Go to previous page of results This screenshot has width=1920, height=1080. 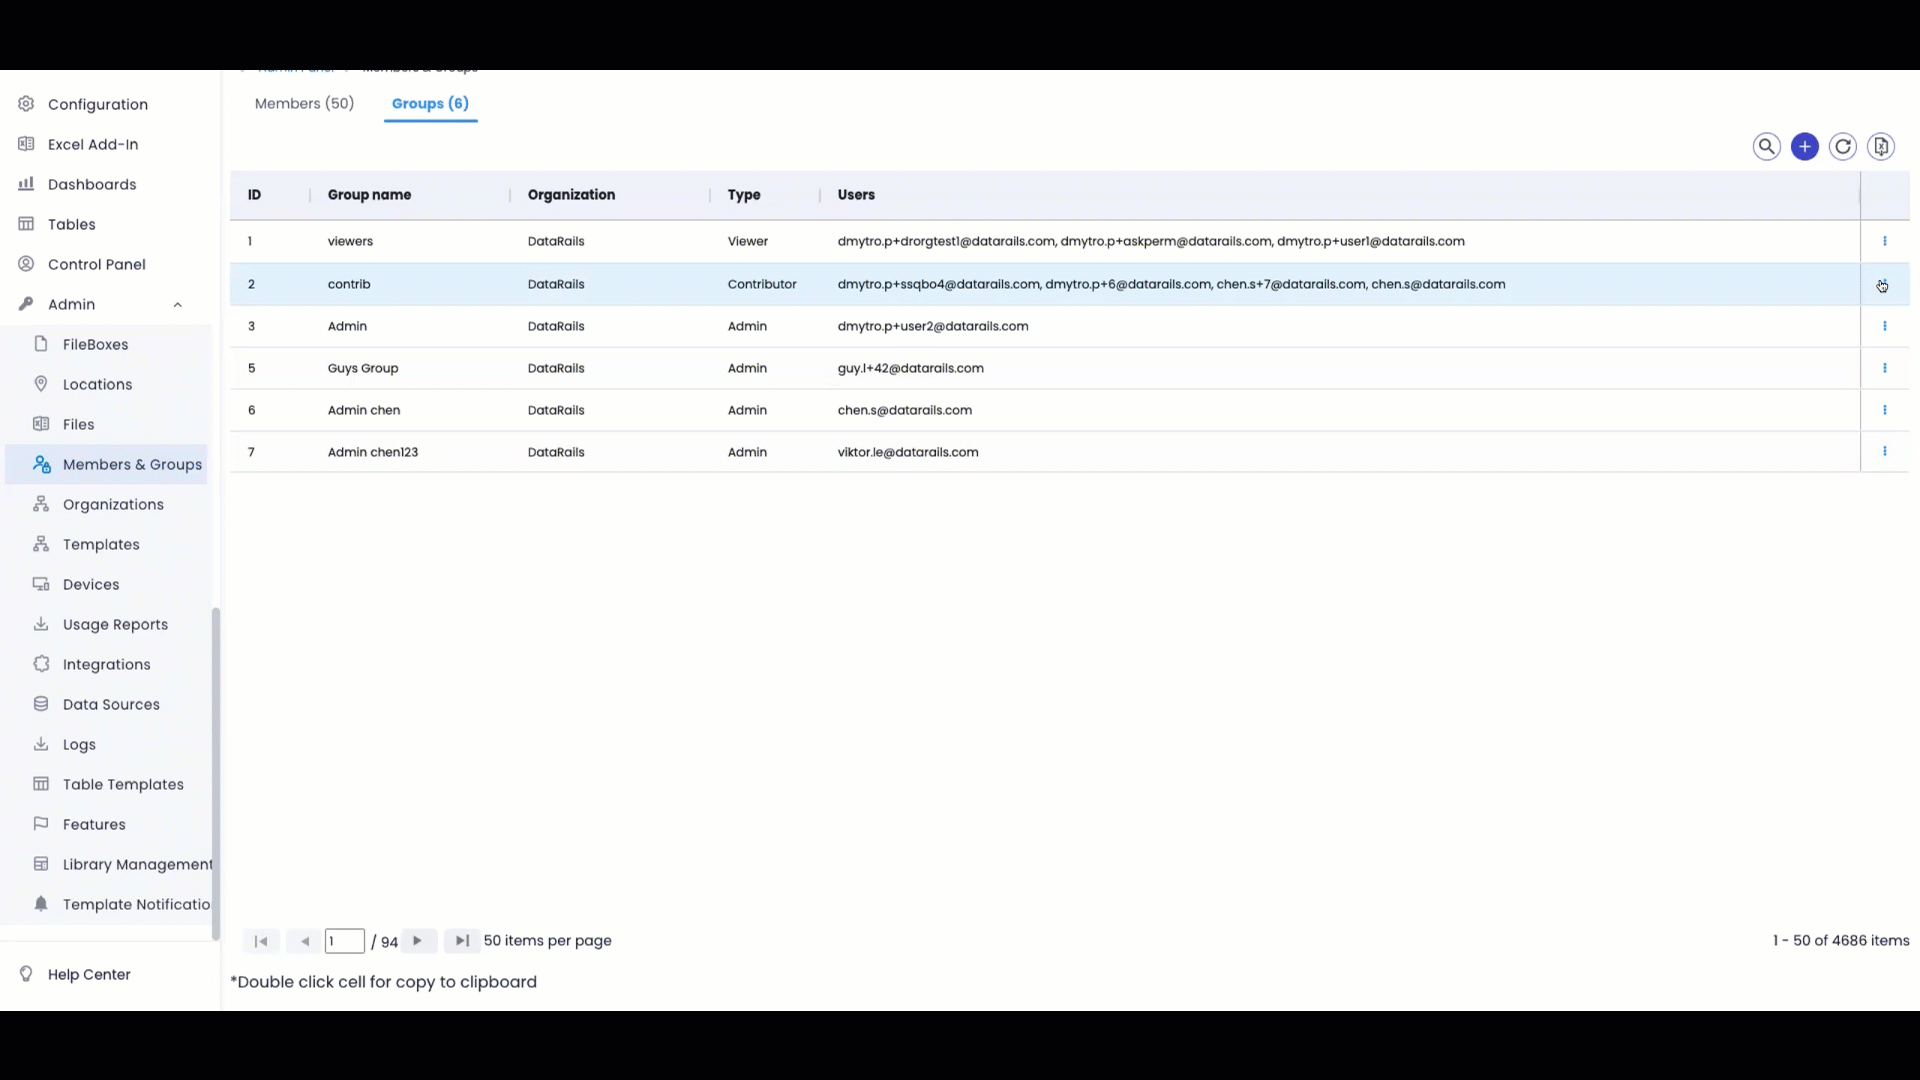click(304, 941)
